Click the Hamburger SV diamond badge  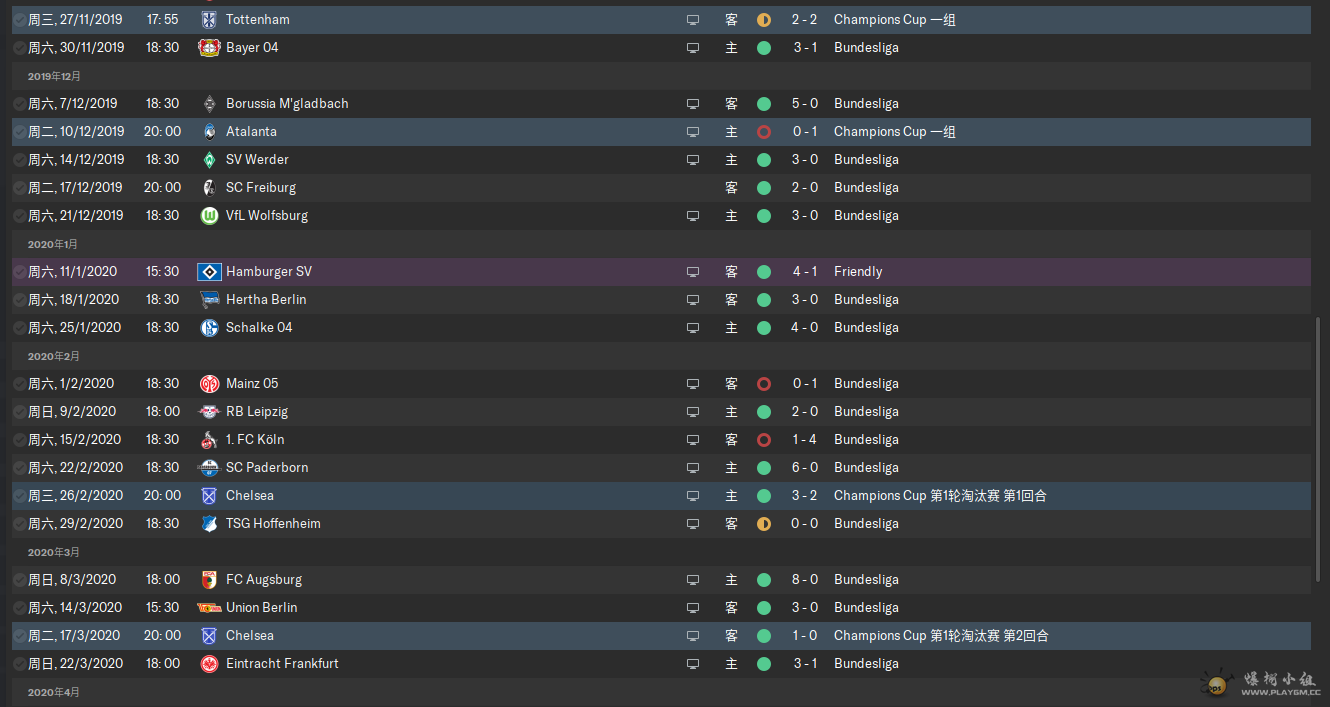pos(209,271)
